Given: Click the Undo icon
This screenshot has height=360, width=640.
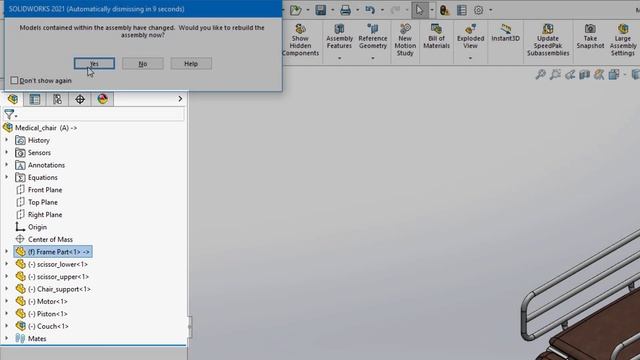Looking at the screenshot, I should pyautogui.click(x=370, y=10).
